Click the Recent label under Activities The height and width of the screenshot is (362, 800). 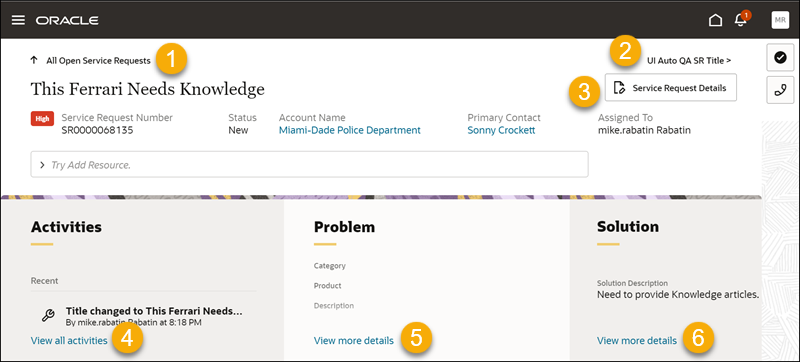pos(44,280)
